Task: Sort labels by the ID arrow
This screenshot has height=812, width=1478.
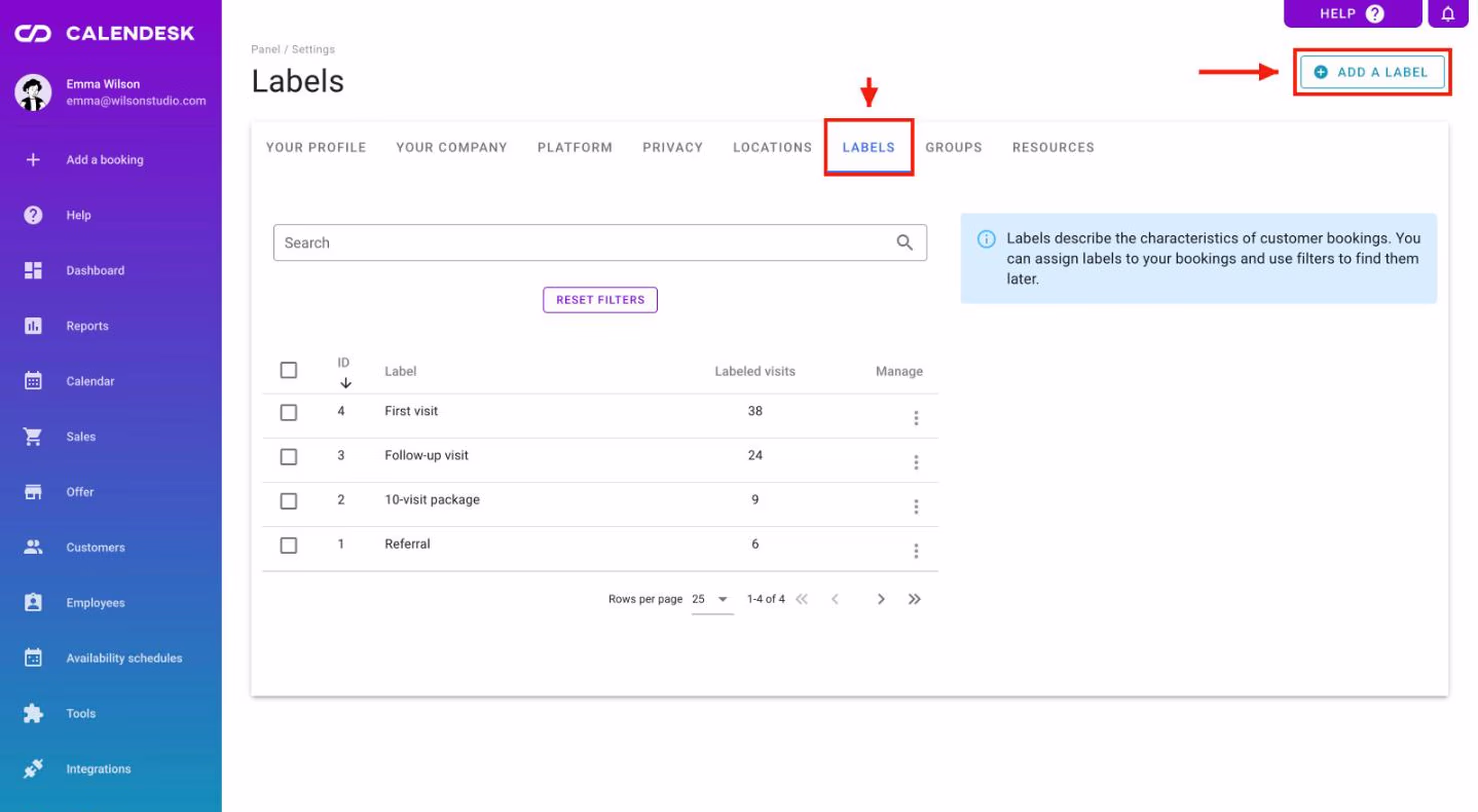Action: [x=345, y=383]
